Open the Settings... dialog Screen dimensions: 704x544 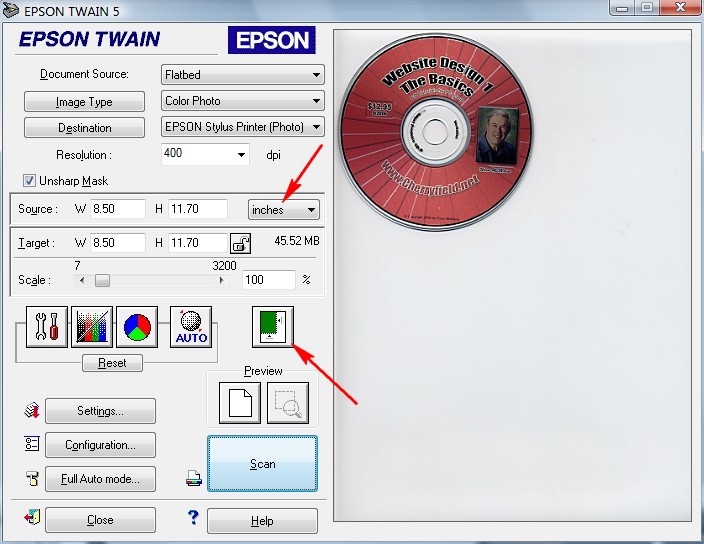[101, 411]
